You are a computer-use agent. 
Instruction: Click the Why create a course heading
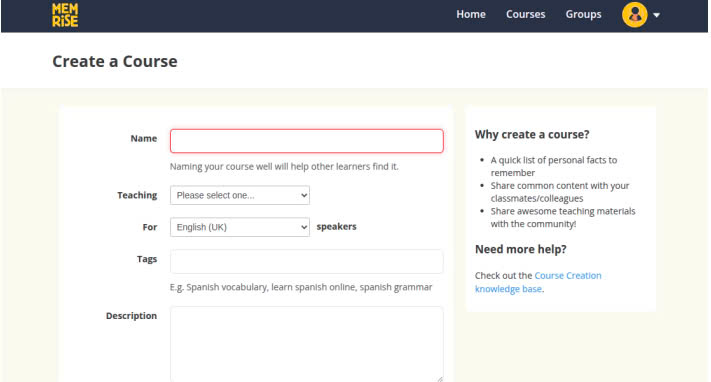(x=532, y=135)
